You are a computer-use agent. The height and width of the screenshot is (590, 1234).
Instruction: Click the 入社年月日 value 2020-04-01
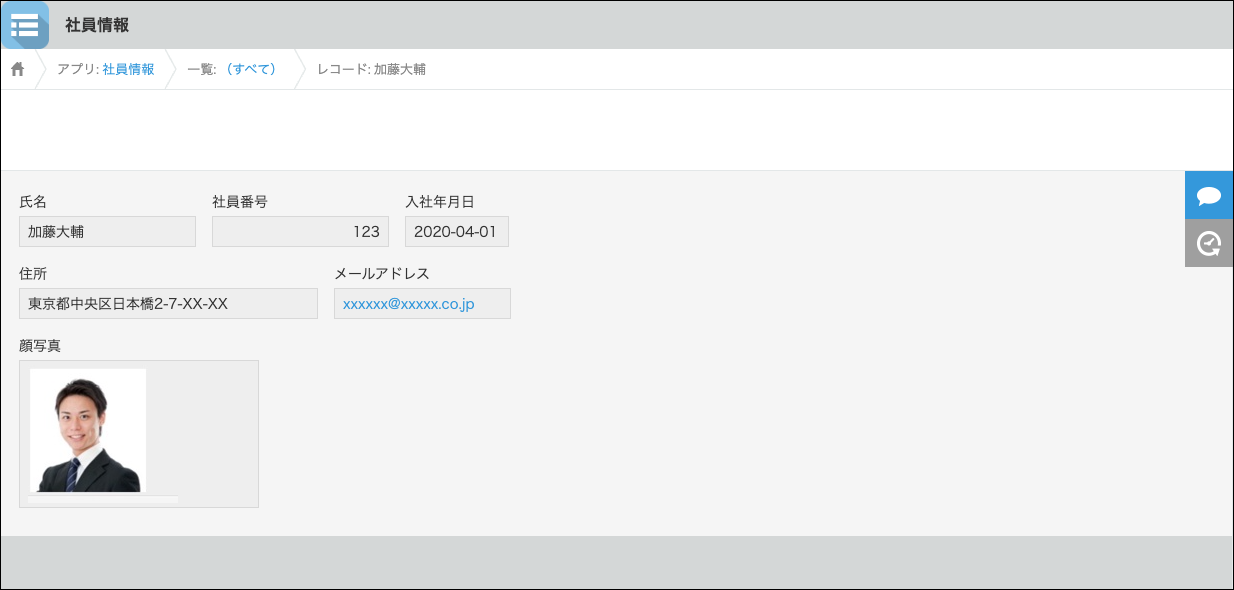pyautogui.click(x=457, y=231)
